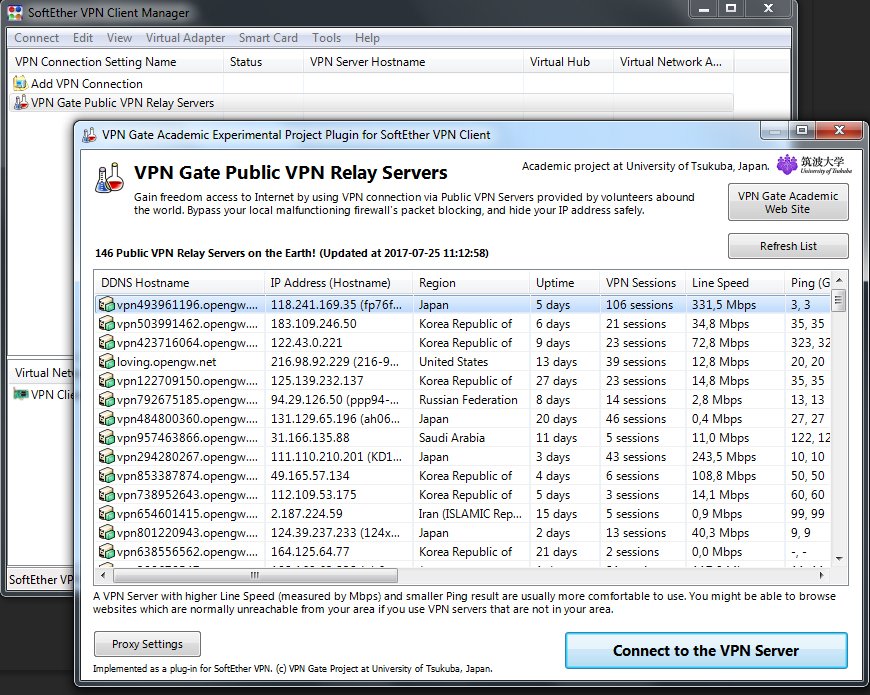Click the VPN Gate Public VPN Relay Servers flask icon in Client Manager

(21, 103)
